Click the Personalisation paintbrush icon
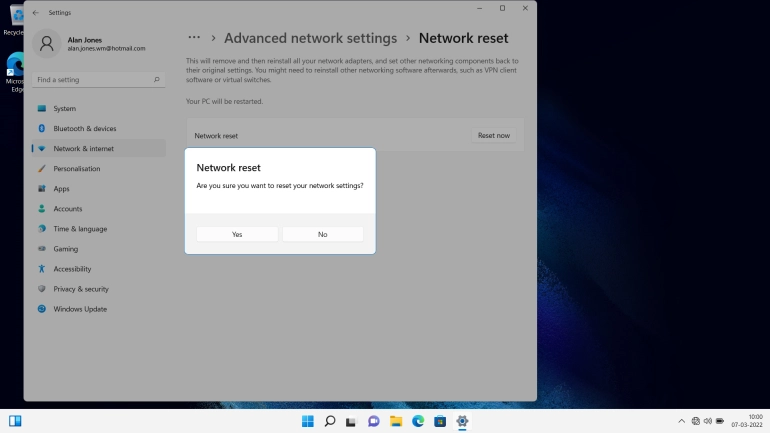 coord(42,168)
